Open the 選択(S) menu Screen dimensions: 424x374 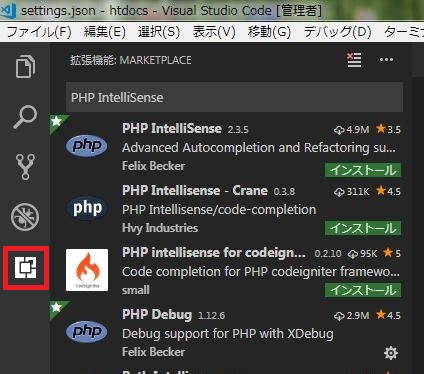(159, 32)
